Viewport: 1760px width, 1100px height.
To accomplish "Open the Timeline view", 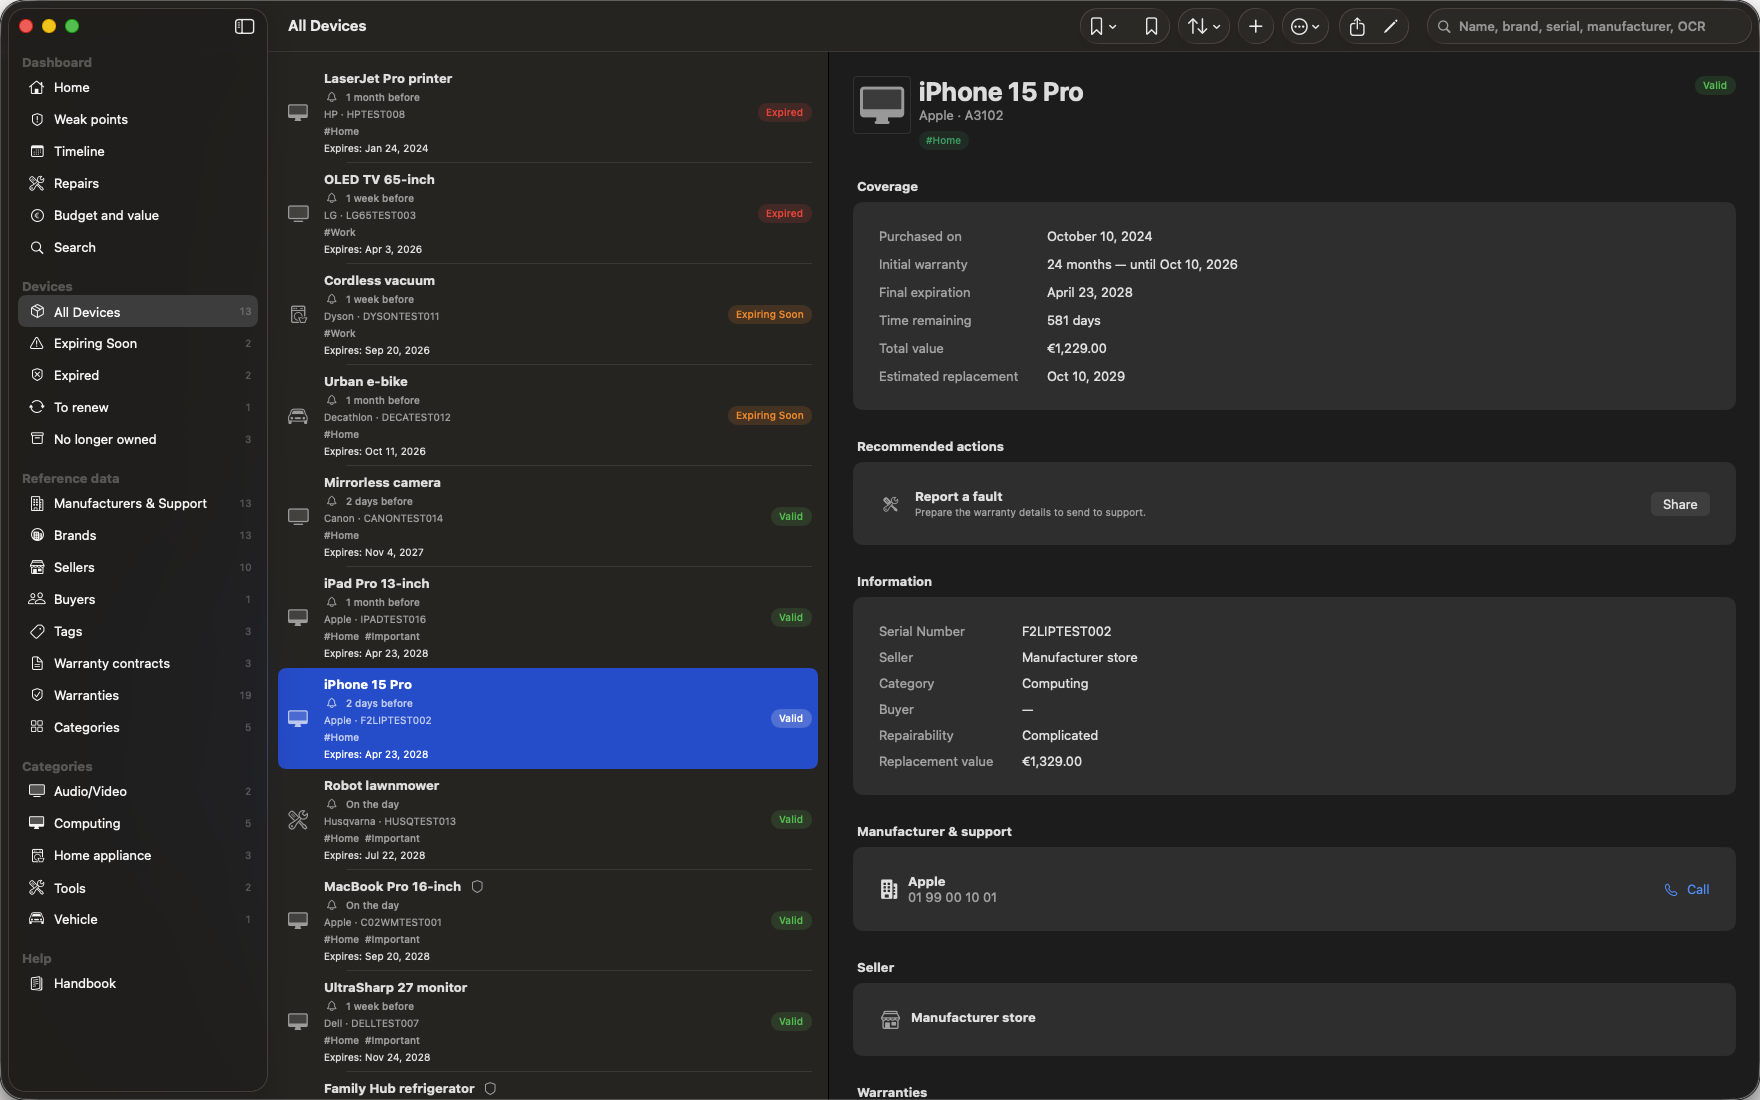I will 138,152.
